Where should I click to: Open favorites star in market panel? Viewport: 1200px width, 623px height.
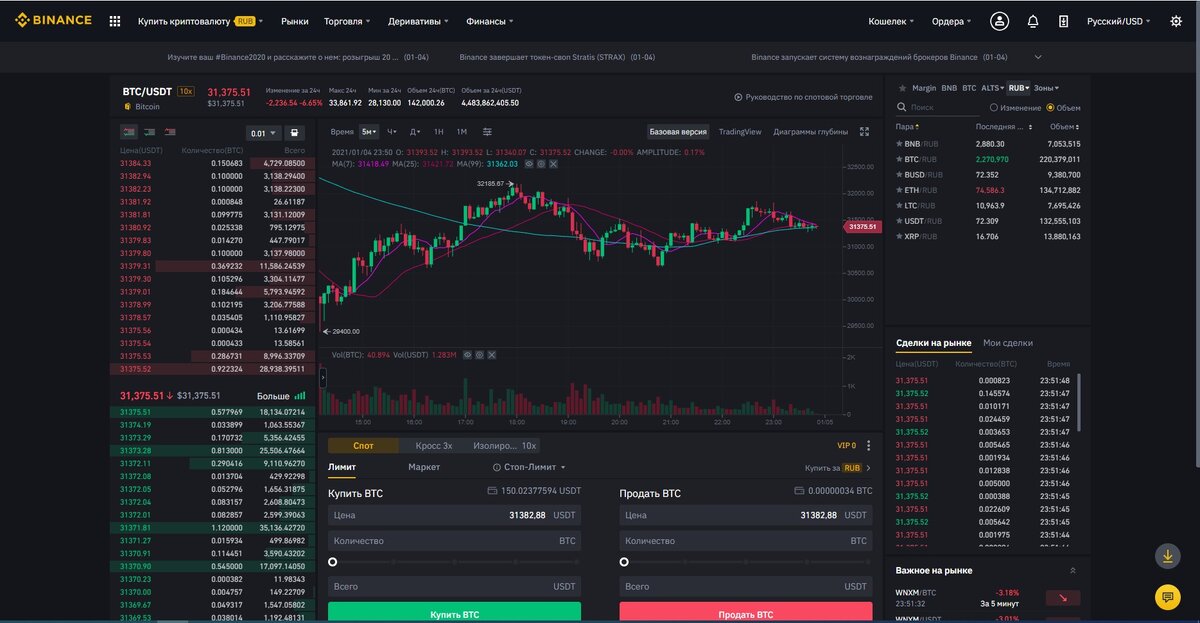pos(902,88)
